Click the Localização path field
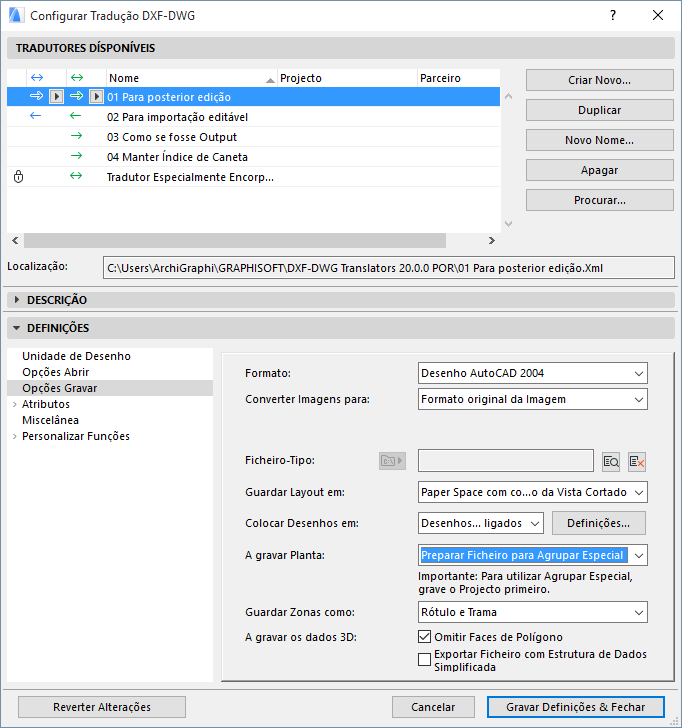 (389, 268)
